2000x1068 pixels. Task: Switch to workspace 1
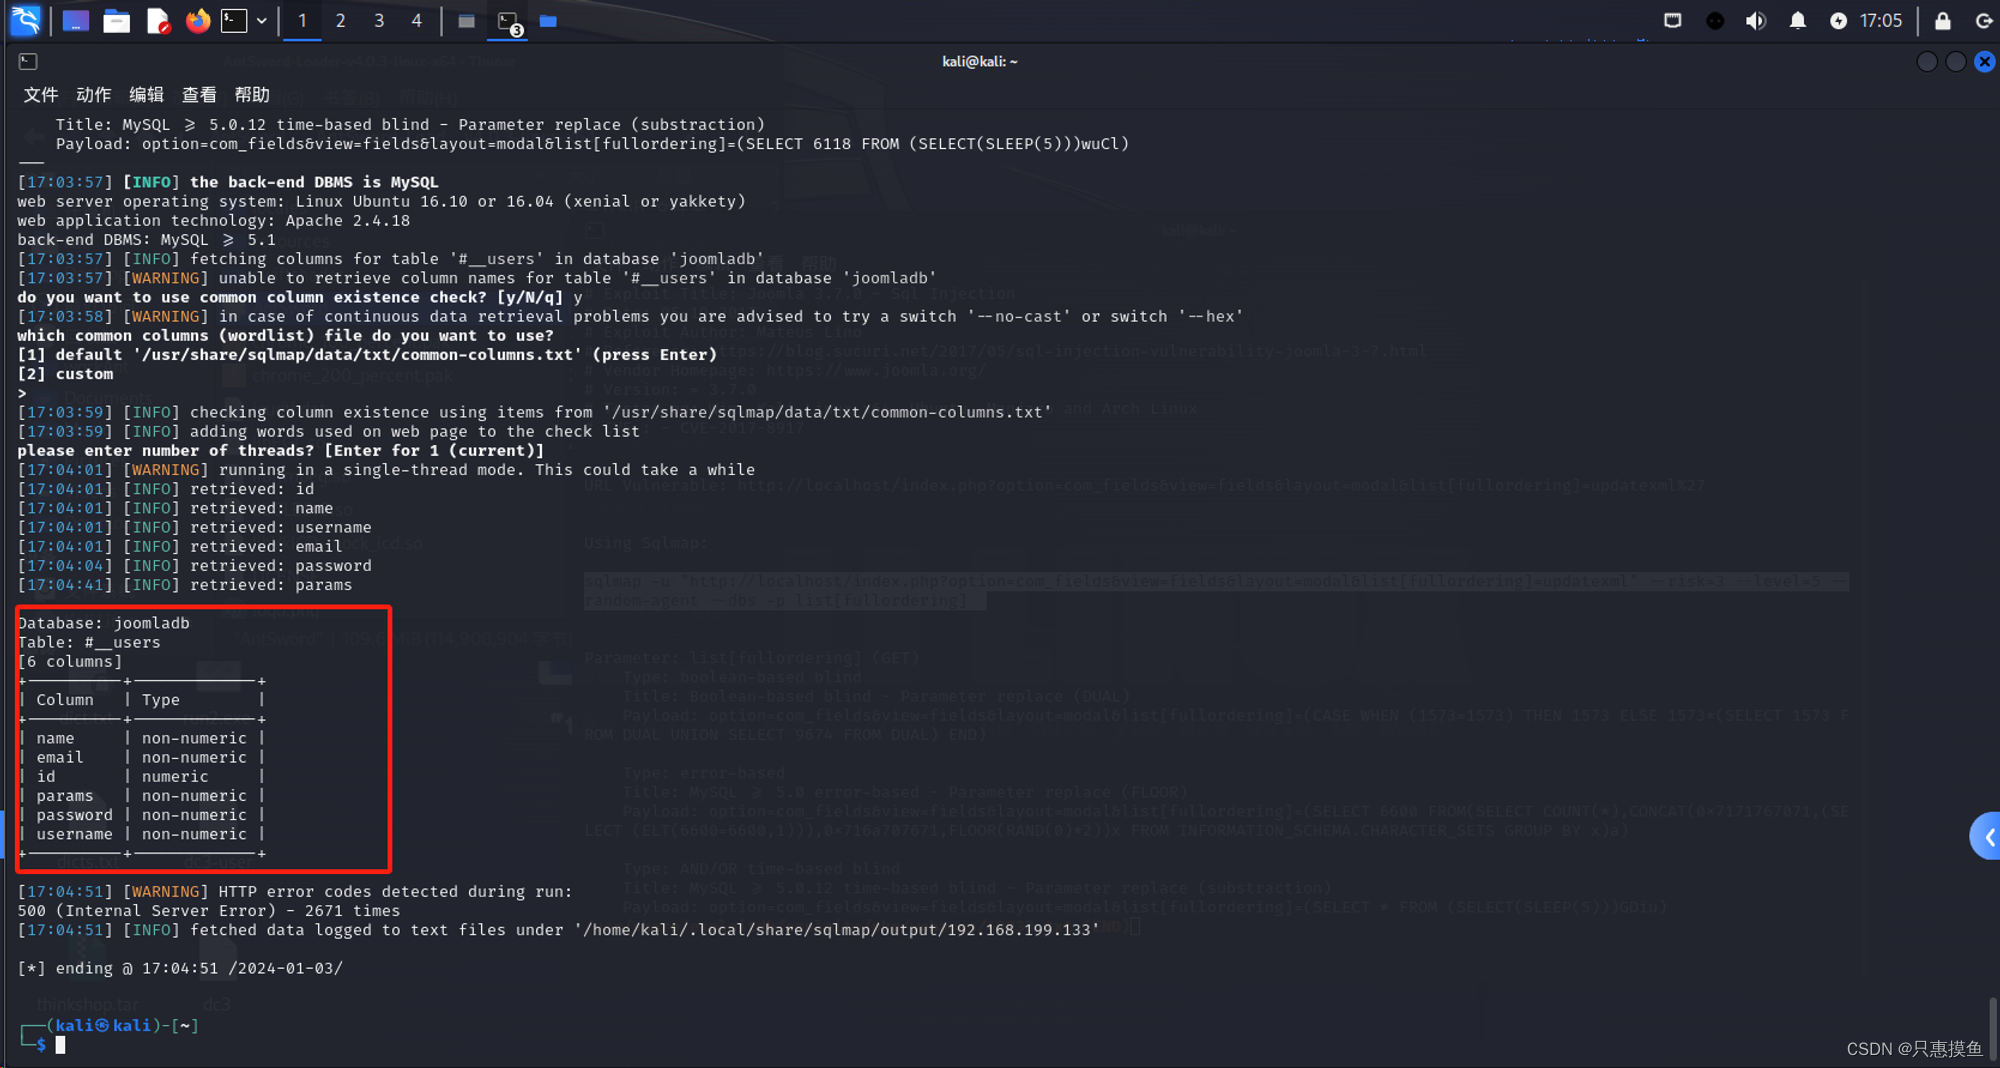tap(302, 20)
